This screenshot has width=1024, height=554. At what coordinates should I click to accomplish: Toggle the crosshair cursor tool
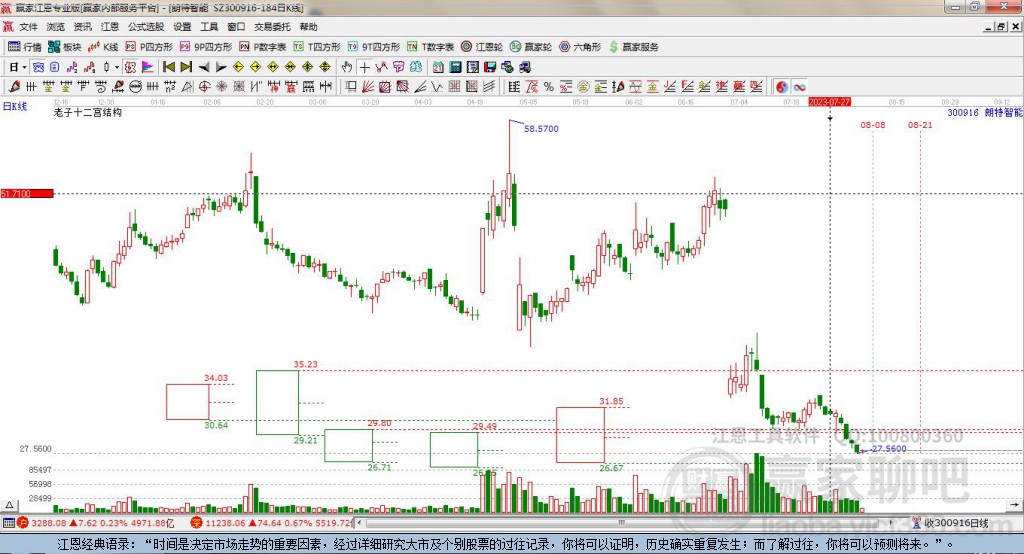click(x=365, y=67)
